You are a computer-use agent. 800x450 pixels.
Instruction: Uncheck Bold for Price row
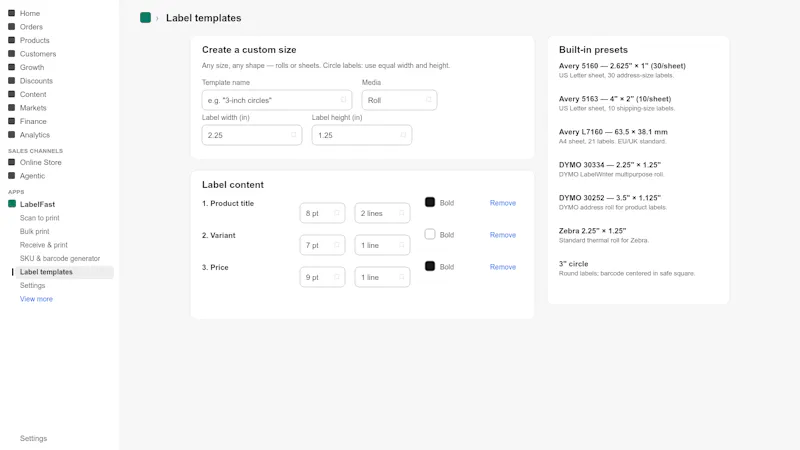click(x=430, y=266)
